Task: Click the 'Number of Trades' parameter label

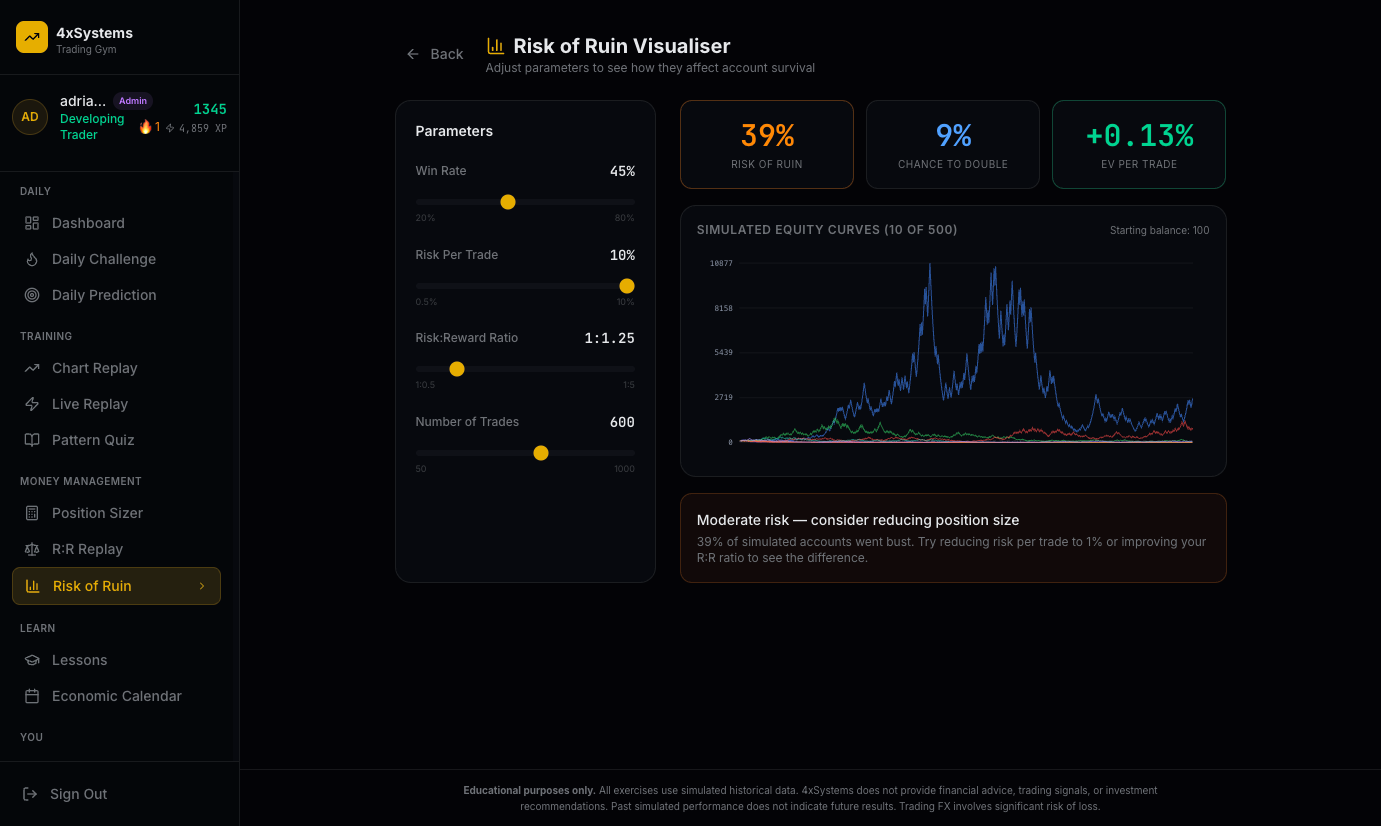Action: 467,422
